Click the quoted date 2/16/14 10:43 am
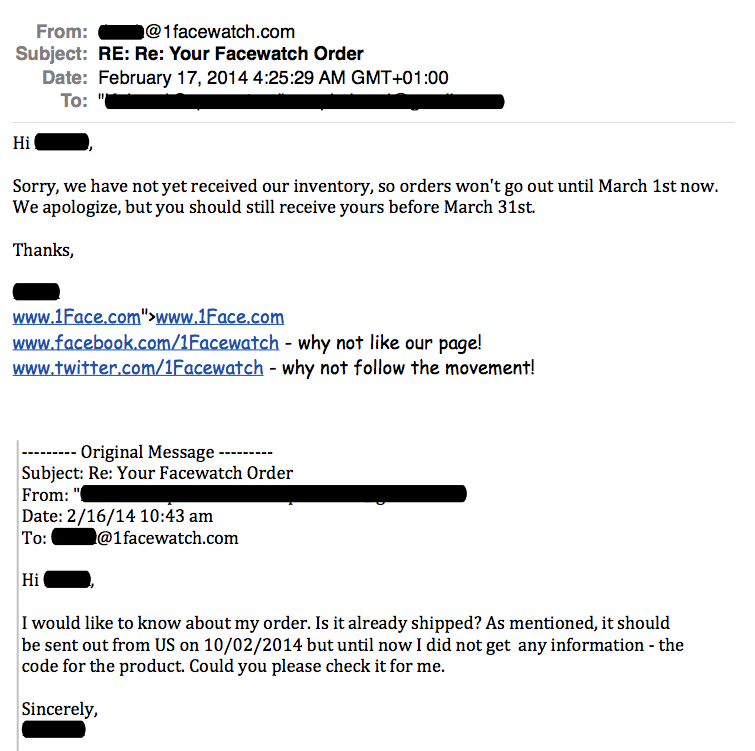Image resolution: width=755 pixels, height=751 pixels. pos(140,516)
